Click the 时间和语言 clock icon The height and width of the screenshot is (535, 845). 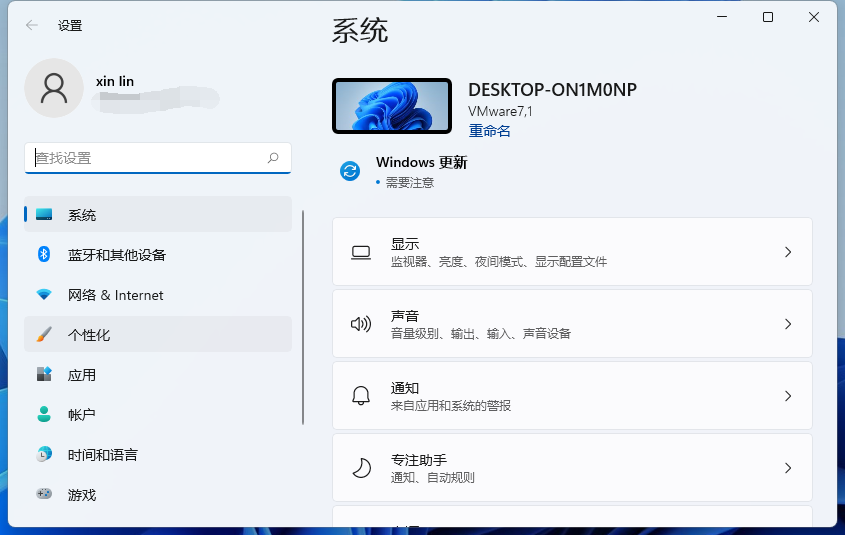coord(44,454)
